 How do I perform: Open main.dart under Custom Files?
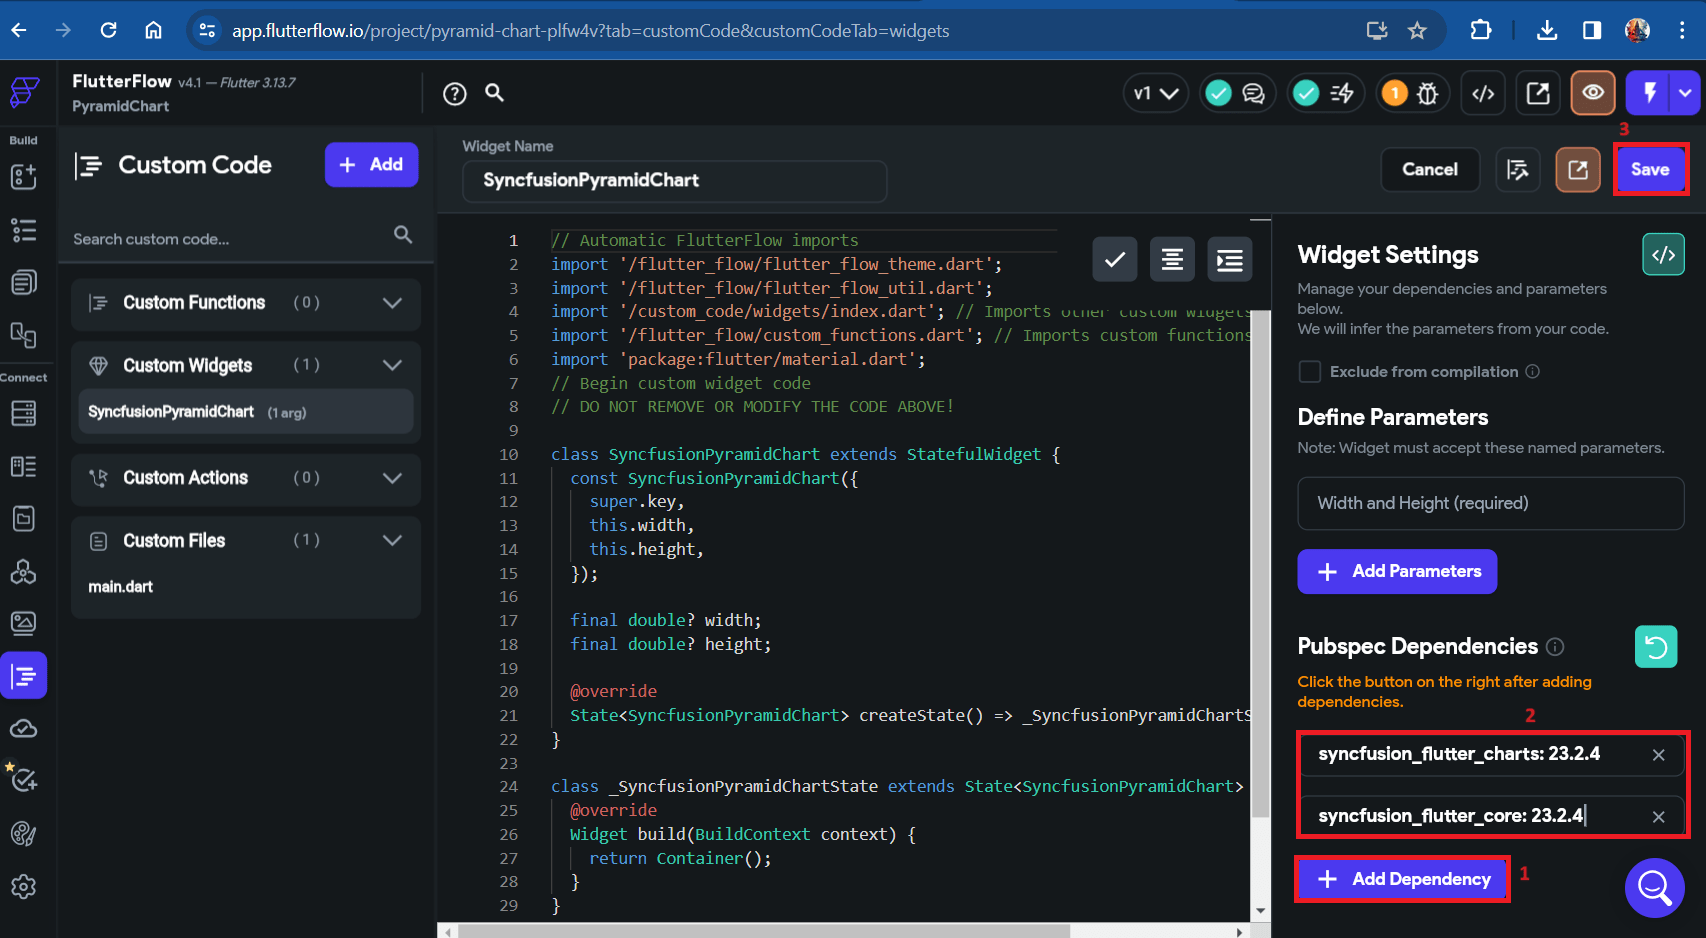(121, 587)
